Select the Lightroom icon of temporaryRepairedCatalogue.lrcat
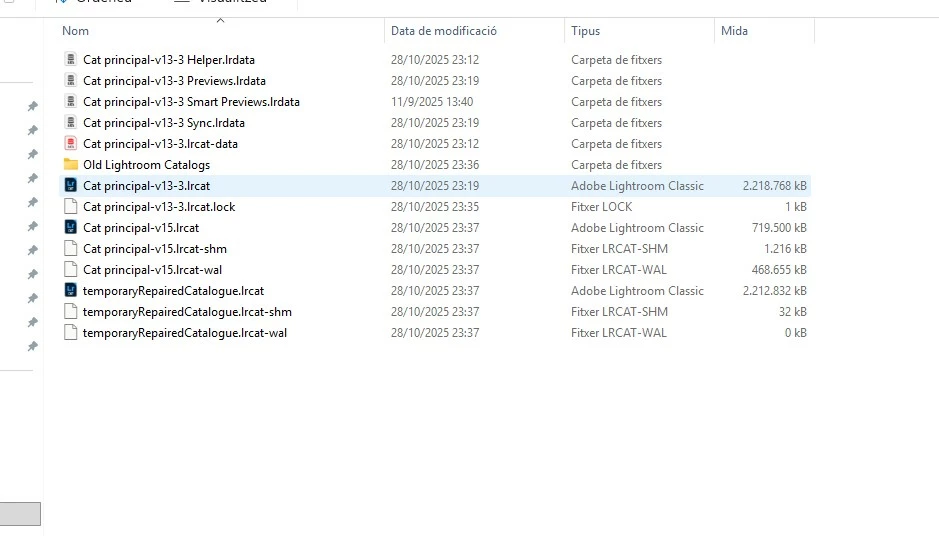 pos(71,290)
